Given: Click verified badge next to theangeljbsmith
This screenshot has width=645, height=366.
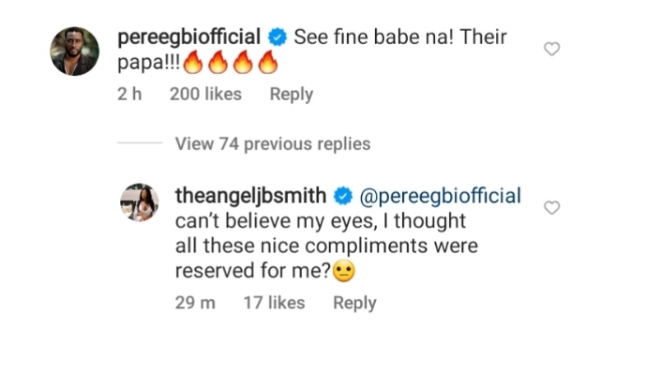Looking at the screenshot, I should [343, 196].
